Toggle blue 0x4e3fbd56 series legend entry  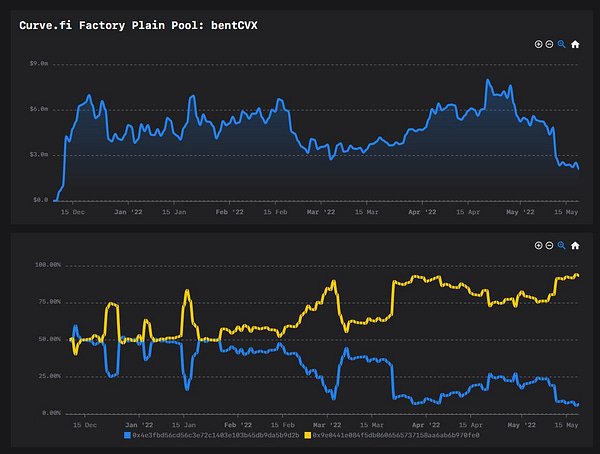[x=212, y=435]
